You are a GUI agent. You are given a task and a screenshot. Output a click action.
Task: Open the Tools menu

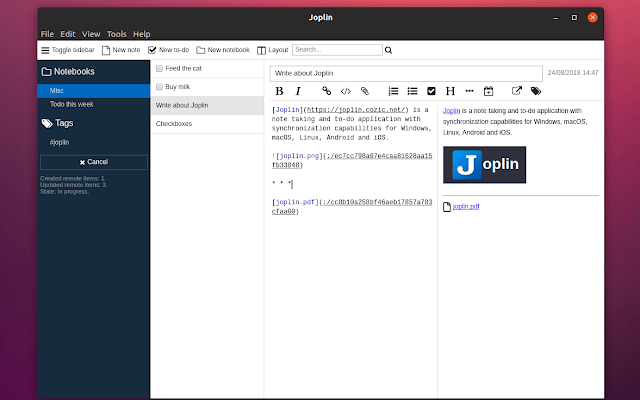[x=117, y=34]
